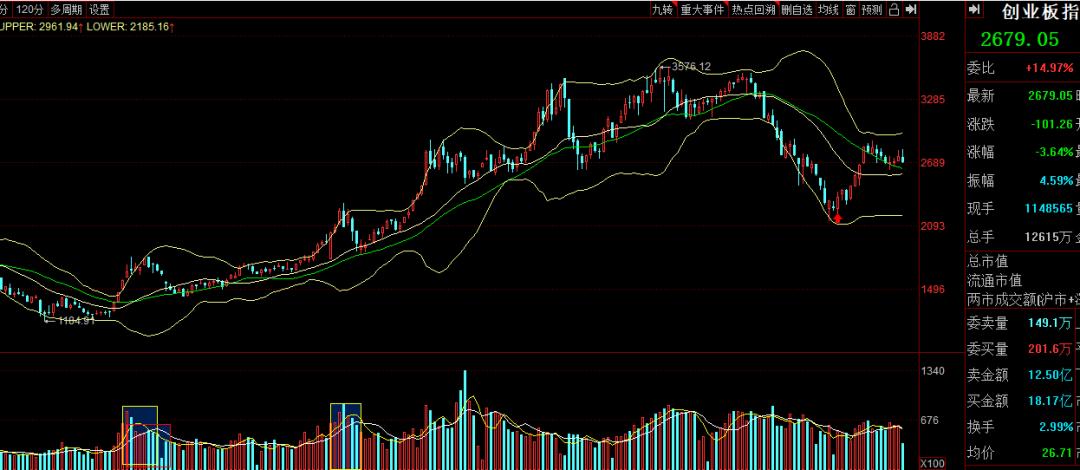Click the 振幅 4.59% value

coord(1057,181)
